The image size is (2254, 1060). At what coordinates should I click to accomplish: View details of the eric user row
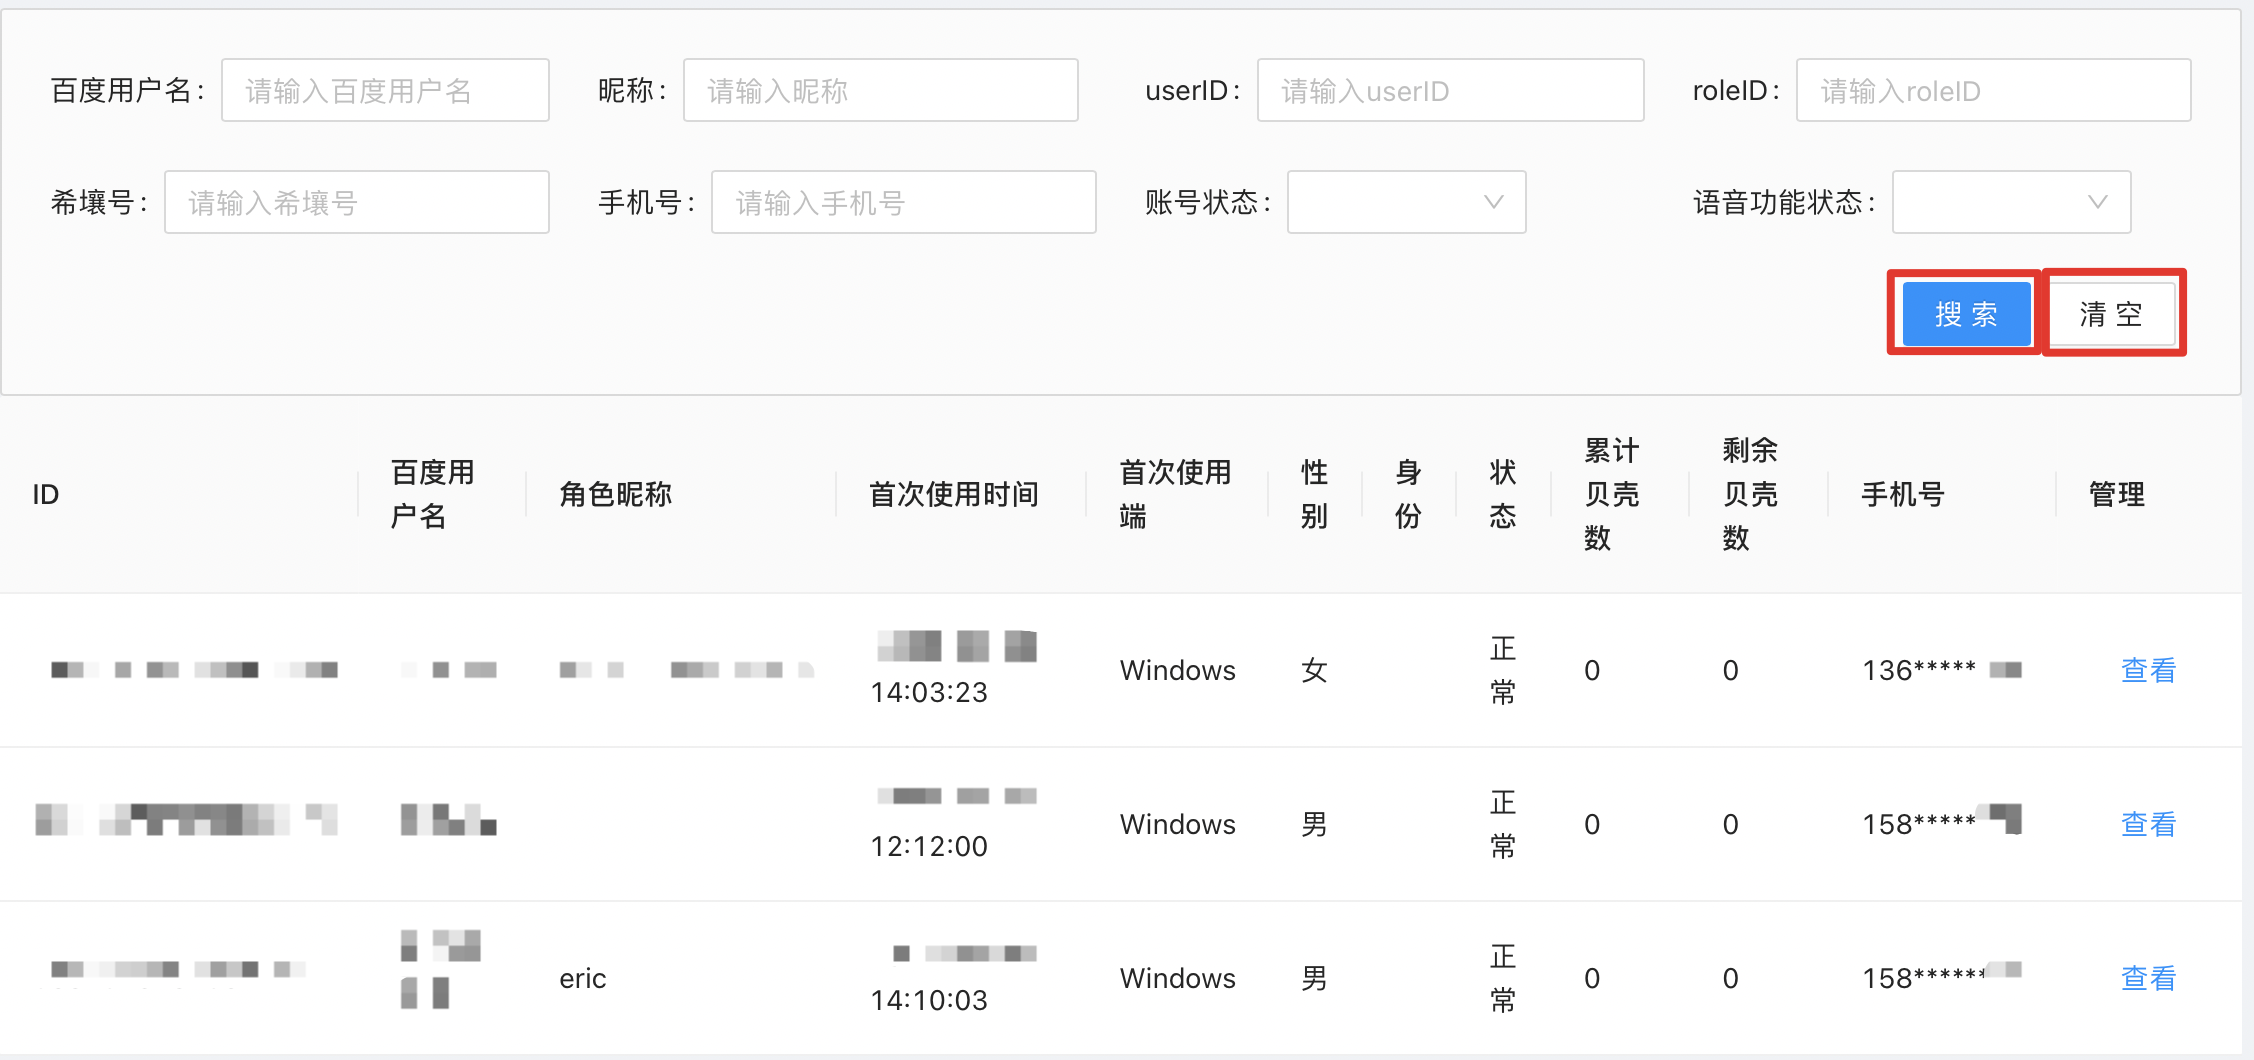tap(2148, 978)
